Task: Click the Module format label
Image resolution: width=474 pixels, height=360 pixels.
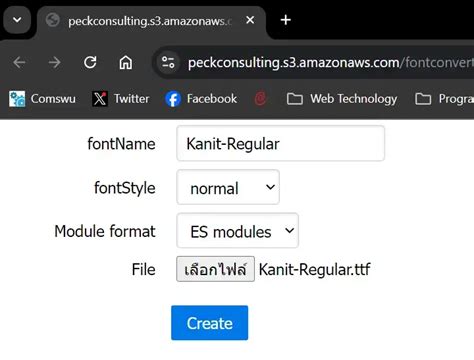Action: pos(105,231)
